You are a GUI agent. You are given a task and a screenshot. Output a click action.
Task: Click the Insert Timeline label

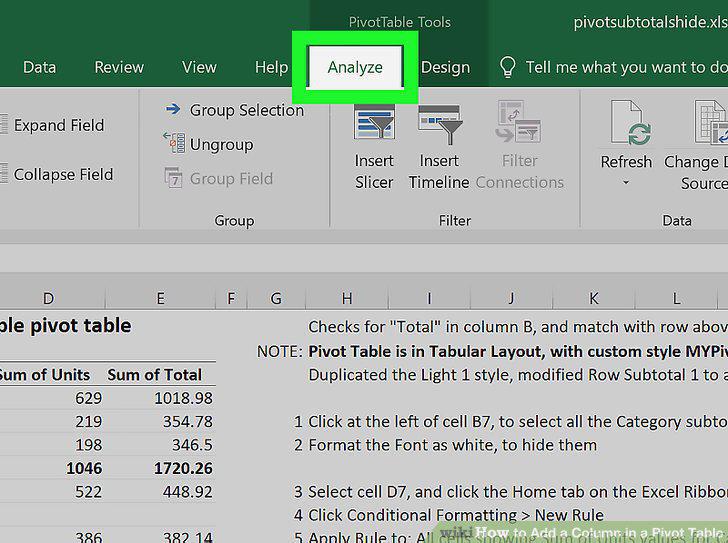(x=439, y=172)
